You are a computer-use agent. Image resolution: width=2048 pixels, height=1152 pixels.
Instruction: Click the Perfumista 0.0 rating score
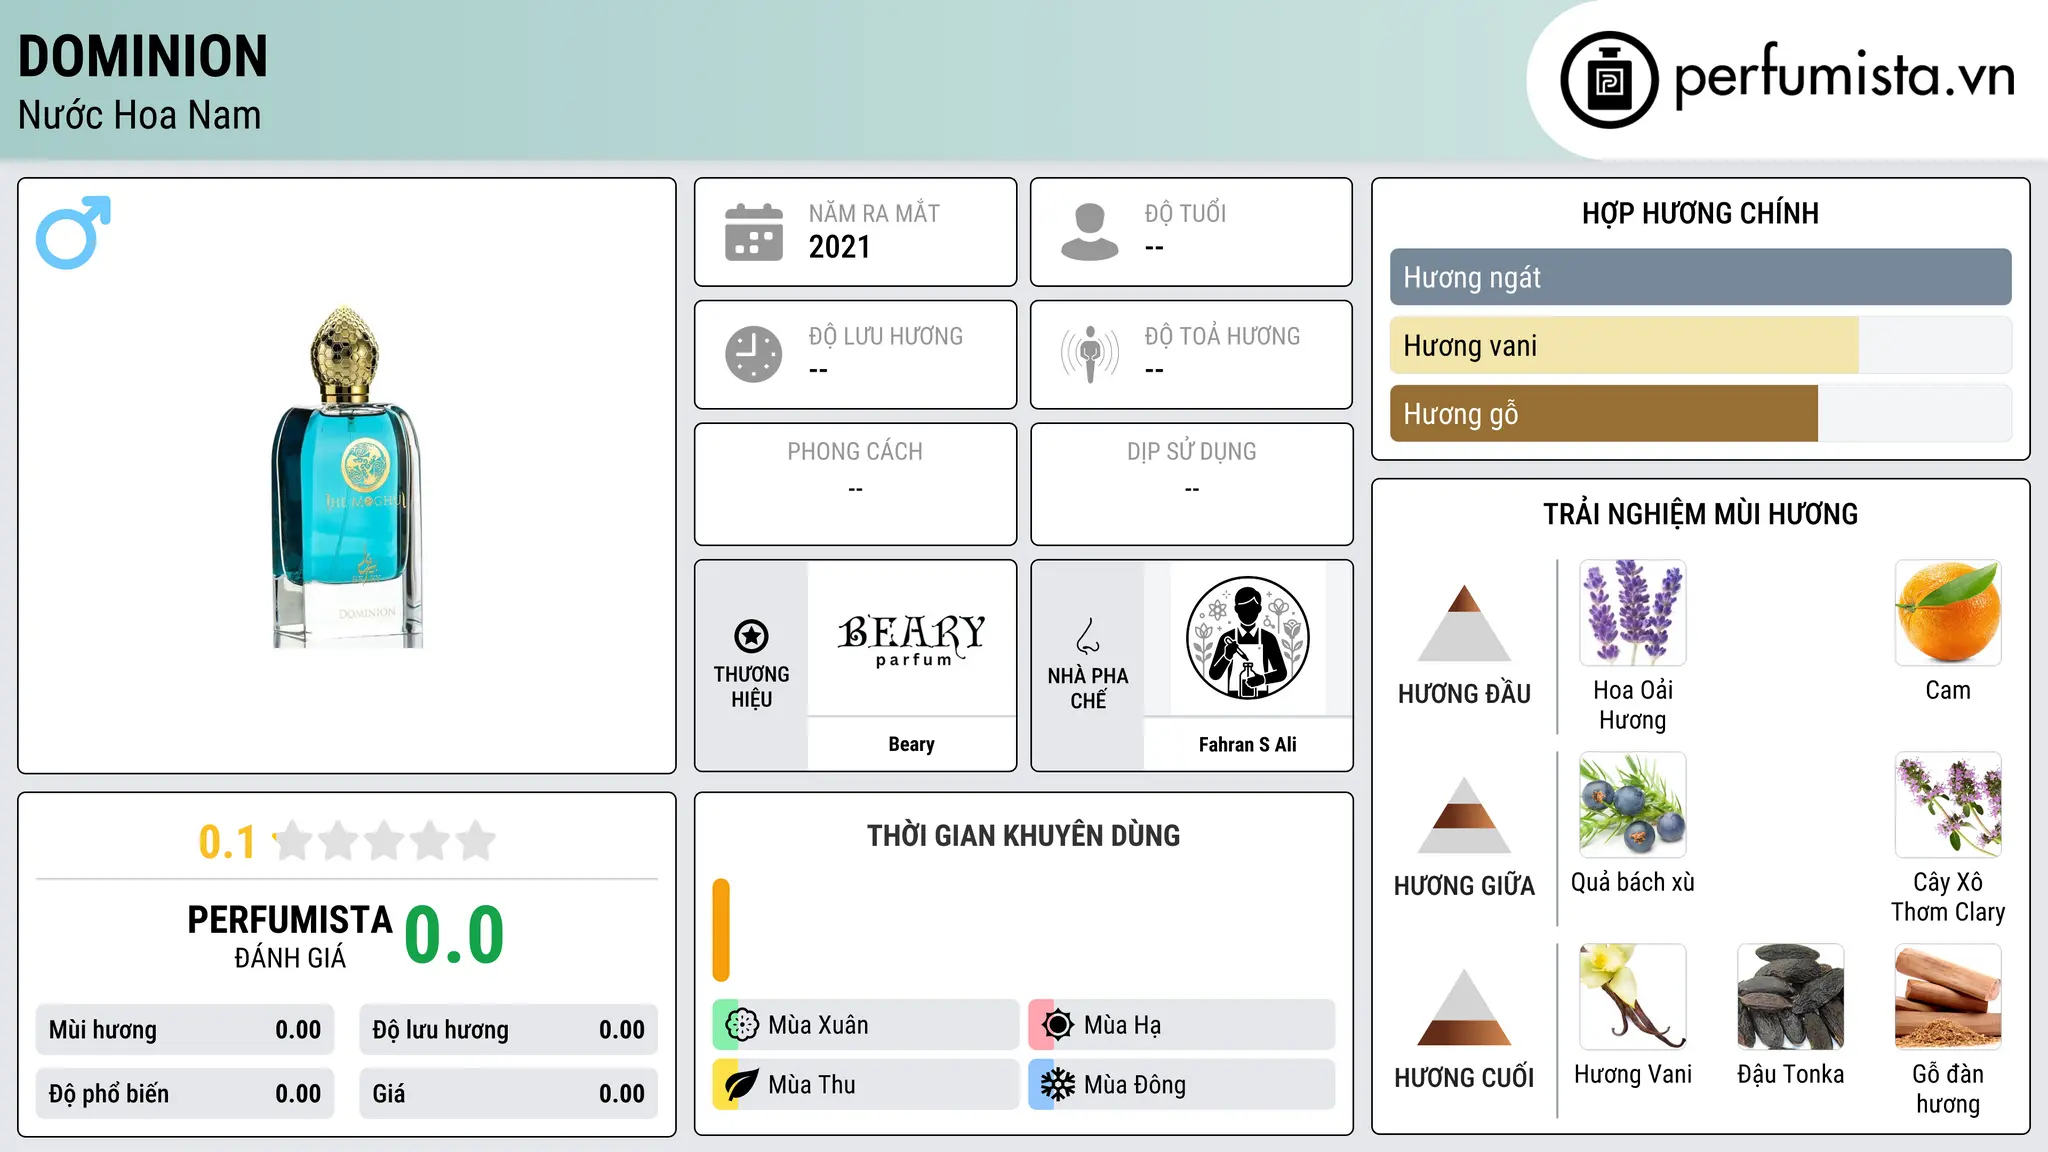point(454,936)
